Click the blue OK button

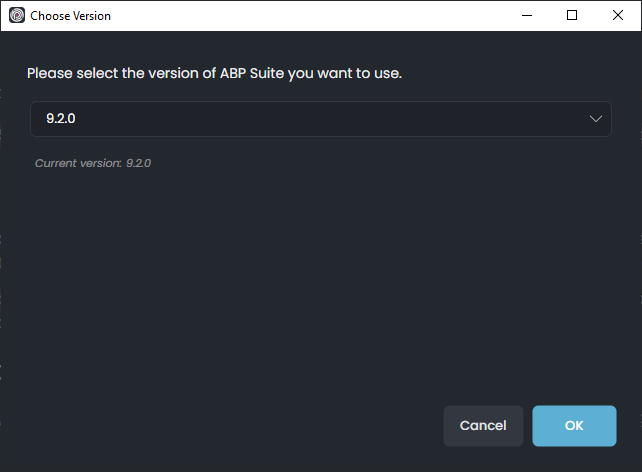tap(574, 425)
